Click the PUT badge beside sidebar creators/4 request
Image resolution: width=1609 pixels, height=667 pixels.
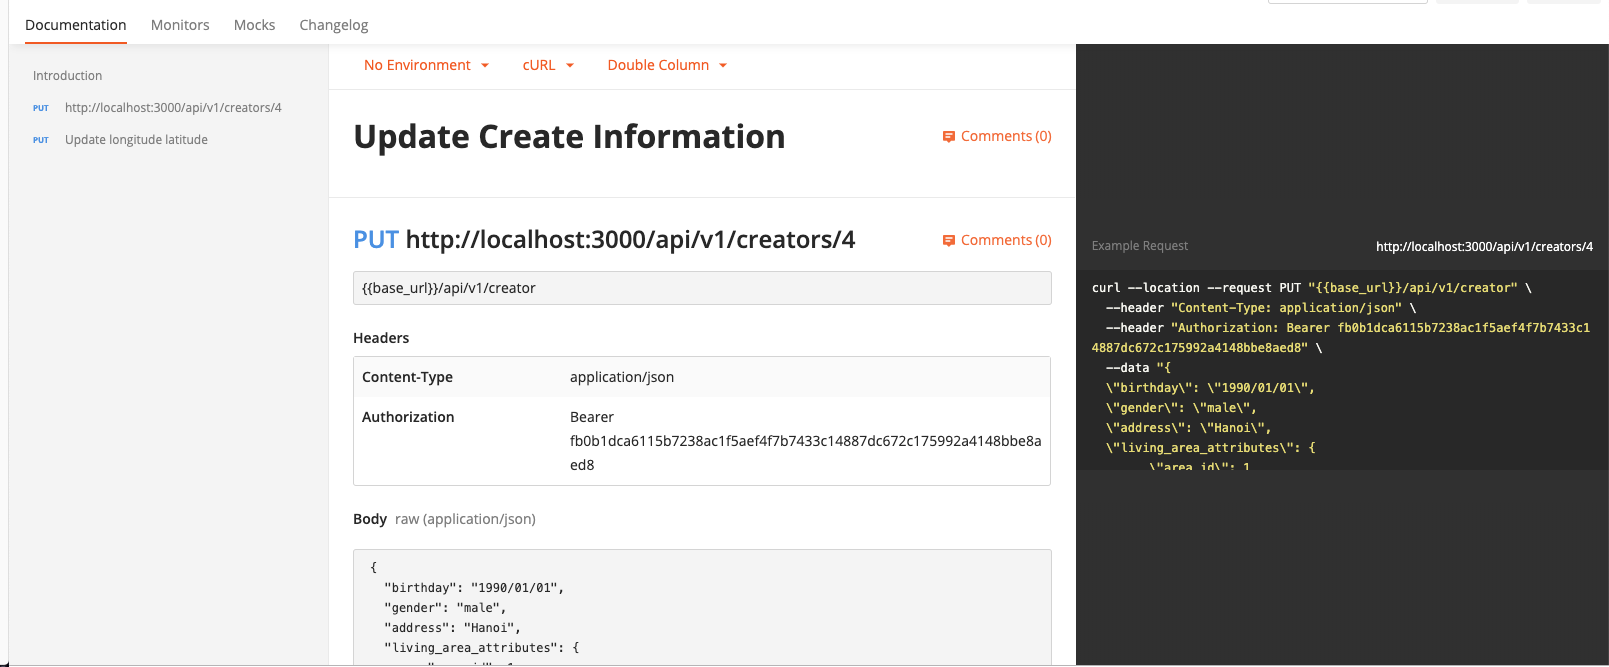click(41, 108)
